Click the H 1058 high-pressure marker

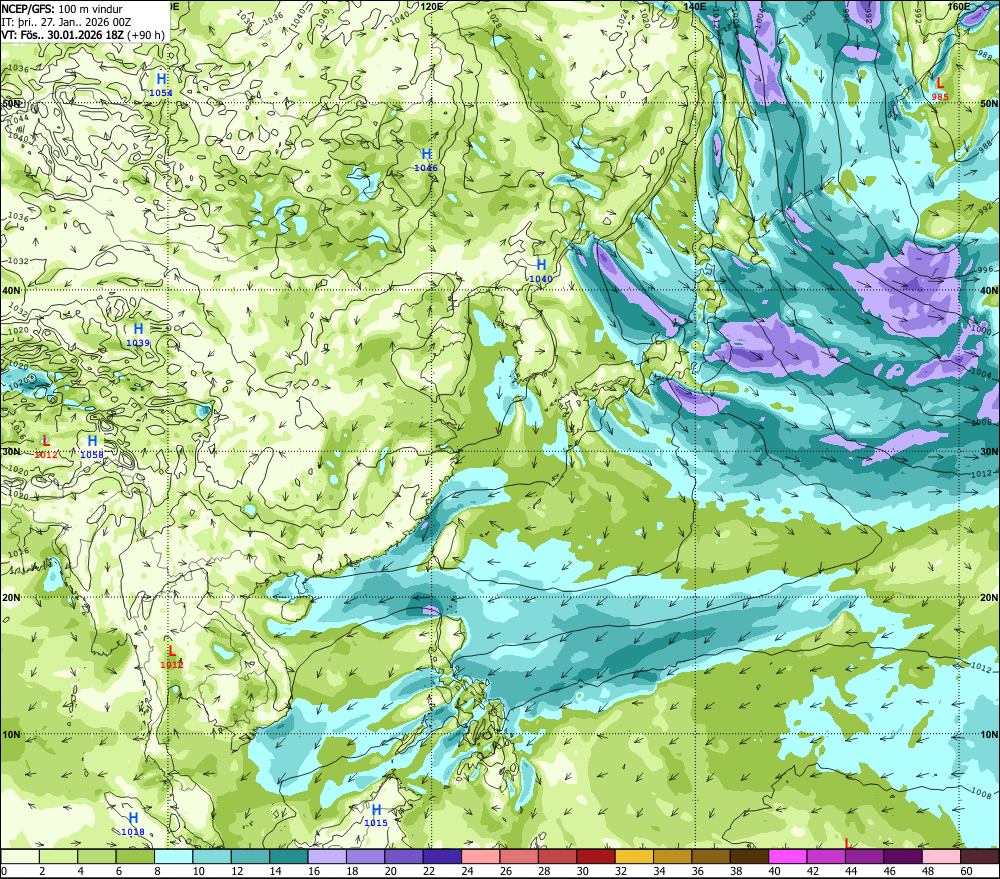pos(92,447)
